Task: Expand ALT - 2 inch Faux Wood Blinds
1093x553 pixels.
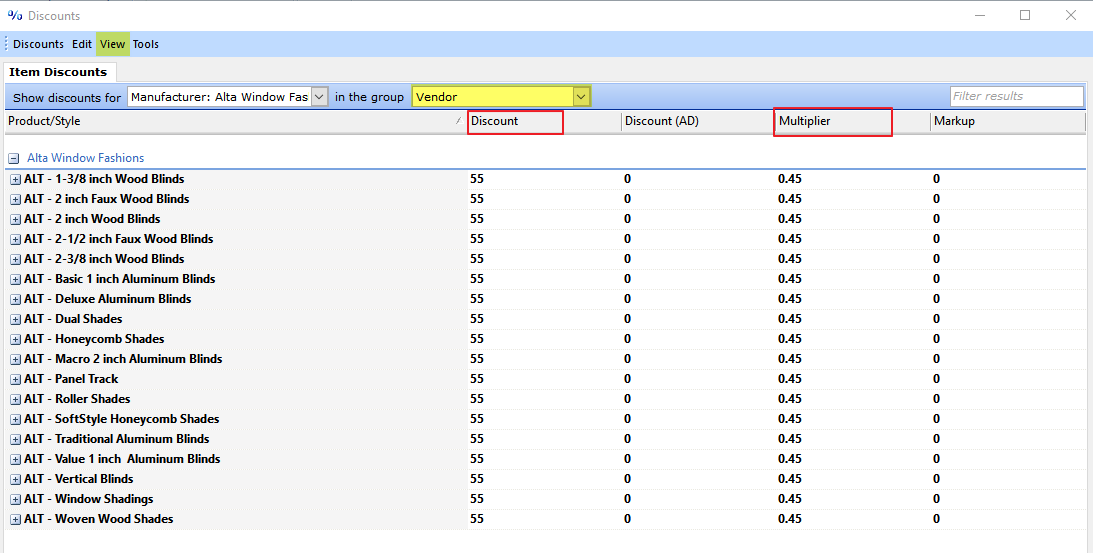Action: pyautogui.click(x=15, y=199)
